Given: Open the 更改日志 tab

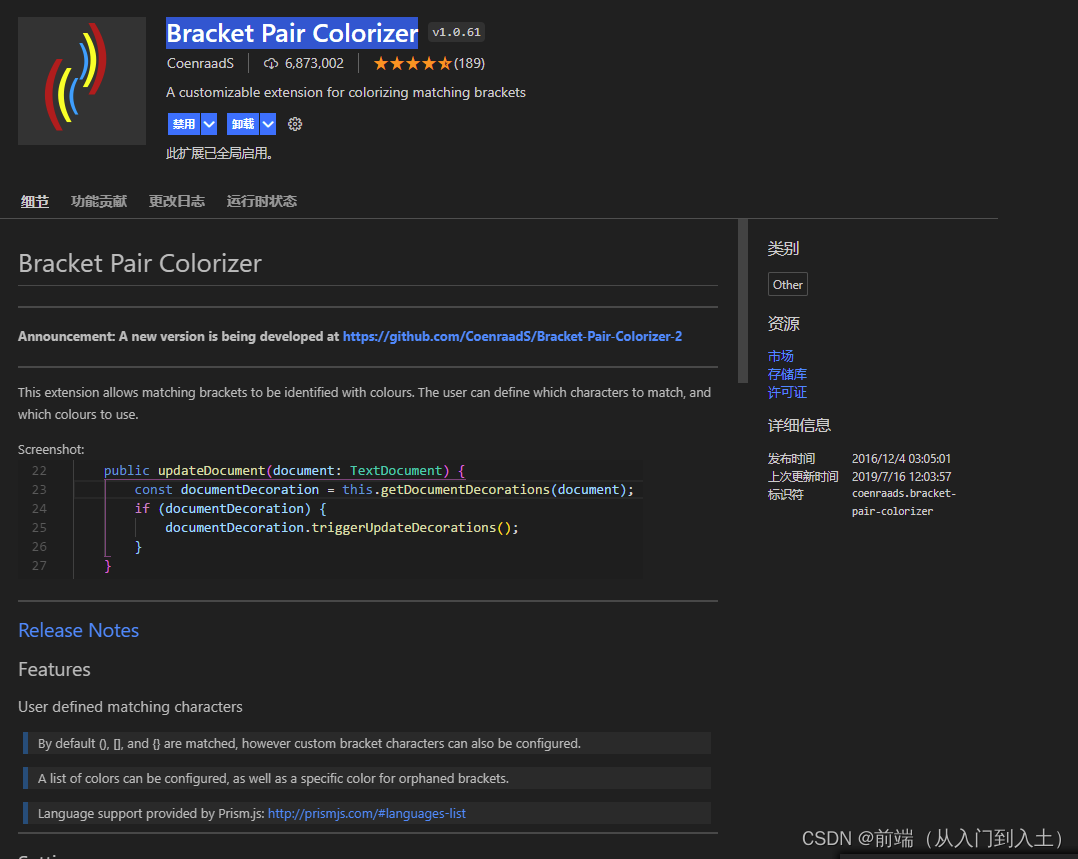Looking at the screenshot, I should (177, 202).
